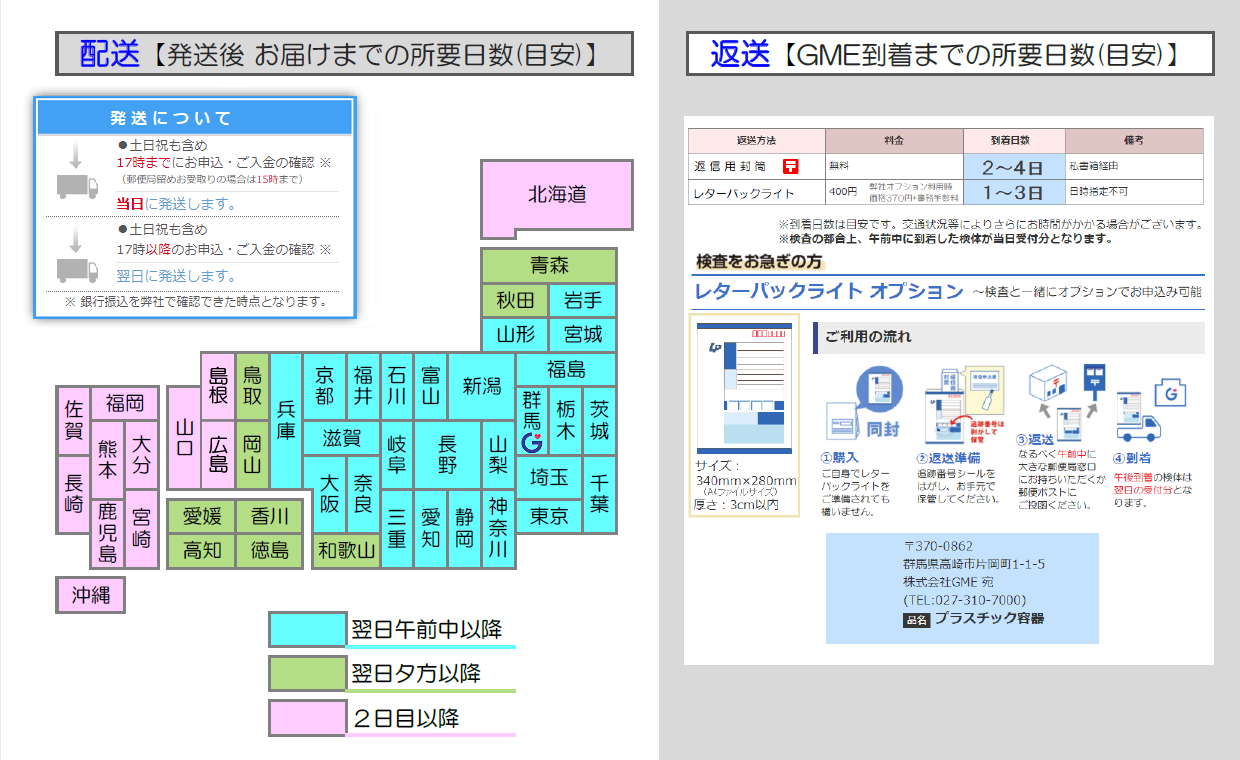Click 山口 prefecture box

(x=184, y=437)
